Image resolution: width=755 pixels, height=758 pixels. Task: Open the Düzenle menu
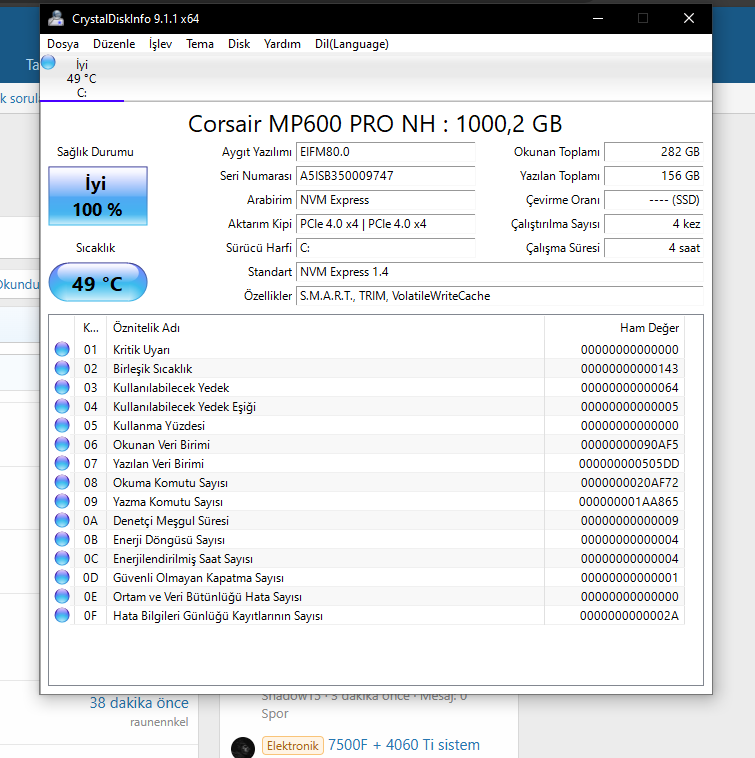pyautogui.click(x=114, y=44)
